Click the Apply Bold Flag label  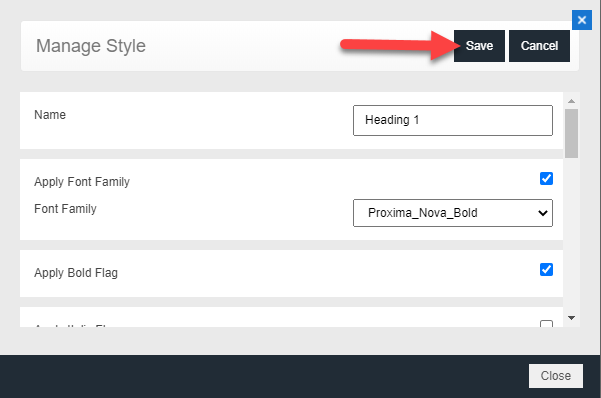pyautogui.click(x=76, y=273)
